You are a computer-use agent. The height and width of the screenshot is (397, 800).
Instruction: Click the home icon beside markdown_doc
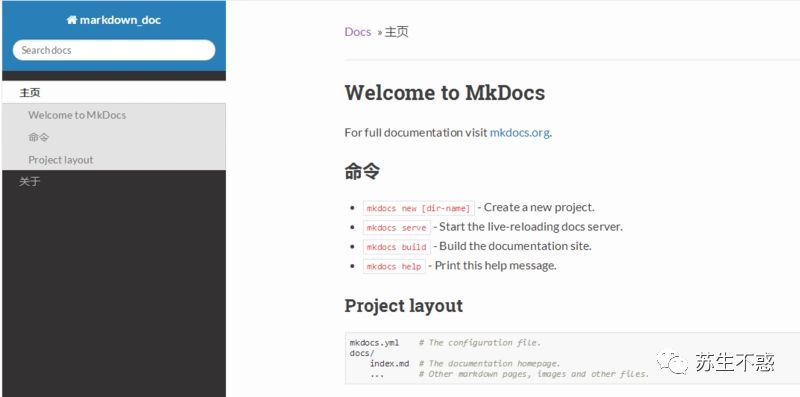coord(71,20)
